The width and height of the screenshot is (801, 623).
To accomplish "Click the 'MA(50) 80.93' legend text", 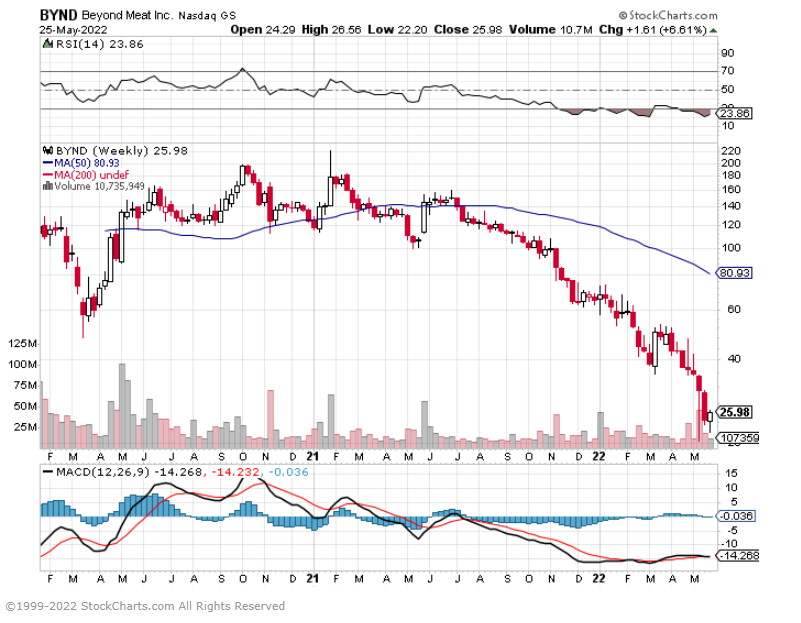I will coord(87,163).
